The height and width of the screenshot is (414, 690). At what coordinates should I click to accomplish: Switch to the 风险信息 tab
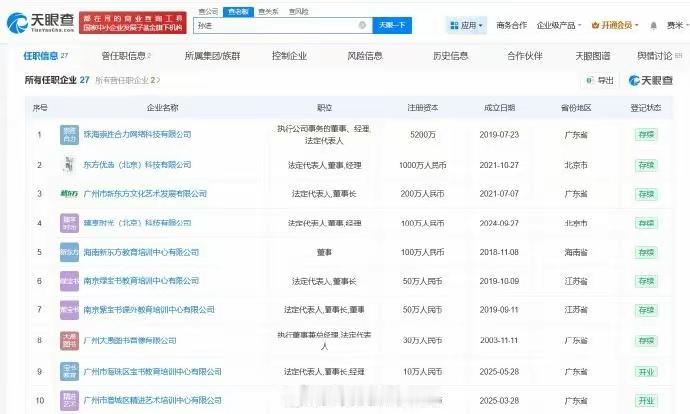point(365,56)
